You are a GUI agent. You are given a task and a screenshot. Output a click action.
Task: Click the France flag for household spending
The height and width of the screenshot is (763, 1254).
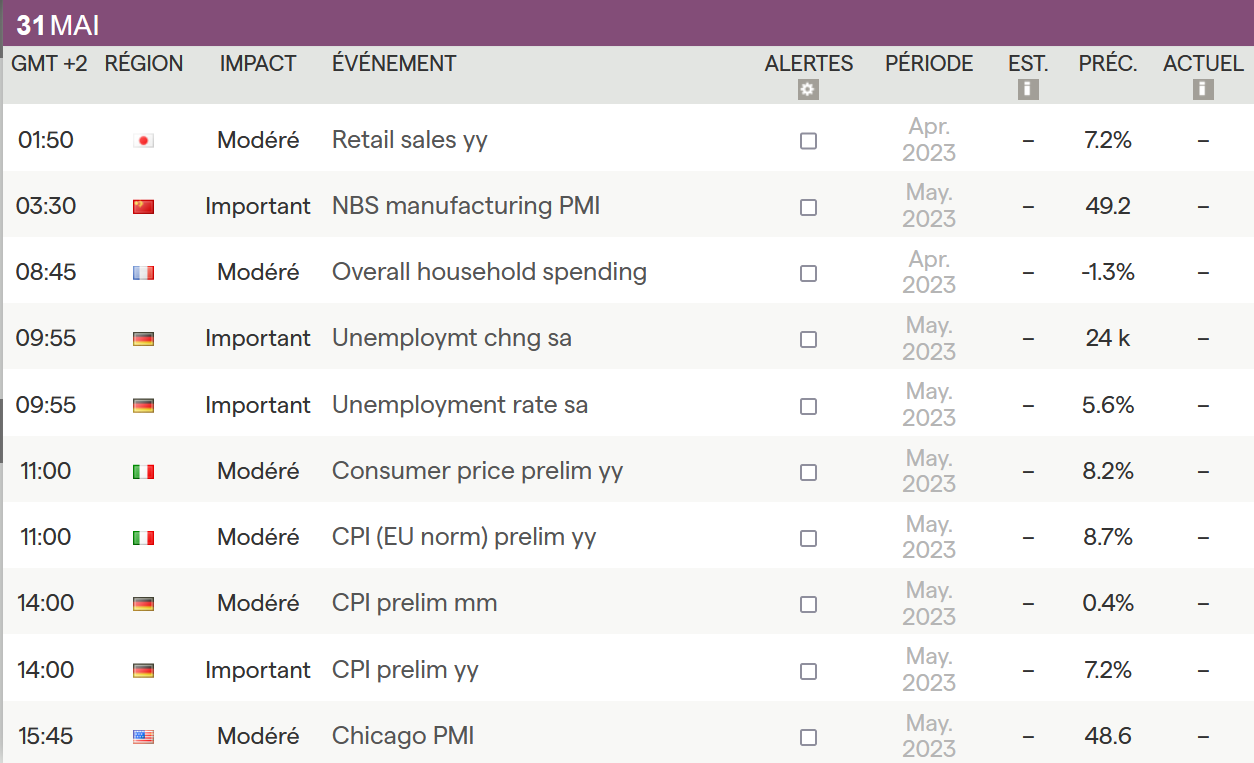point(143,273)
